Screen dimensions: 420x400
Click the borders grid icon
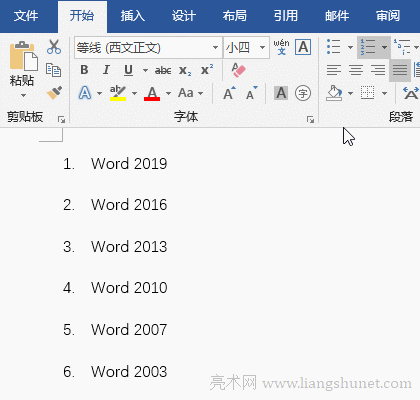click(367, 93)
